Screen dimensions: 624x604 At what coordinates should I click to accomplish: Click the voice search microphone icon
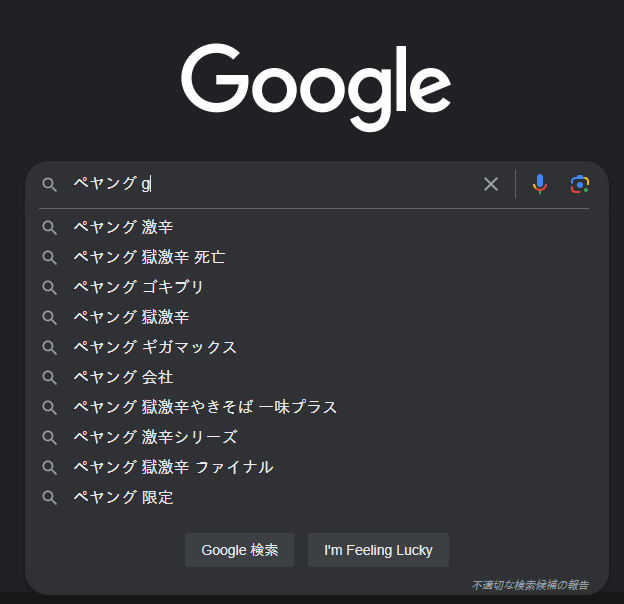click(540, 184)
